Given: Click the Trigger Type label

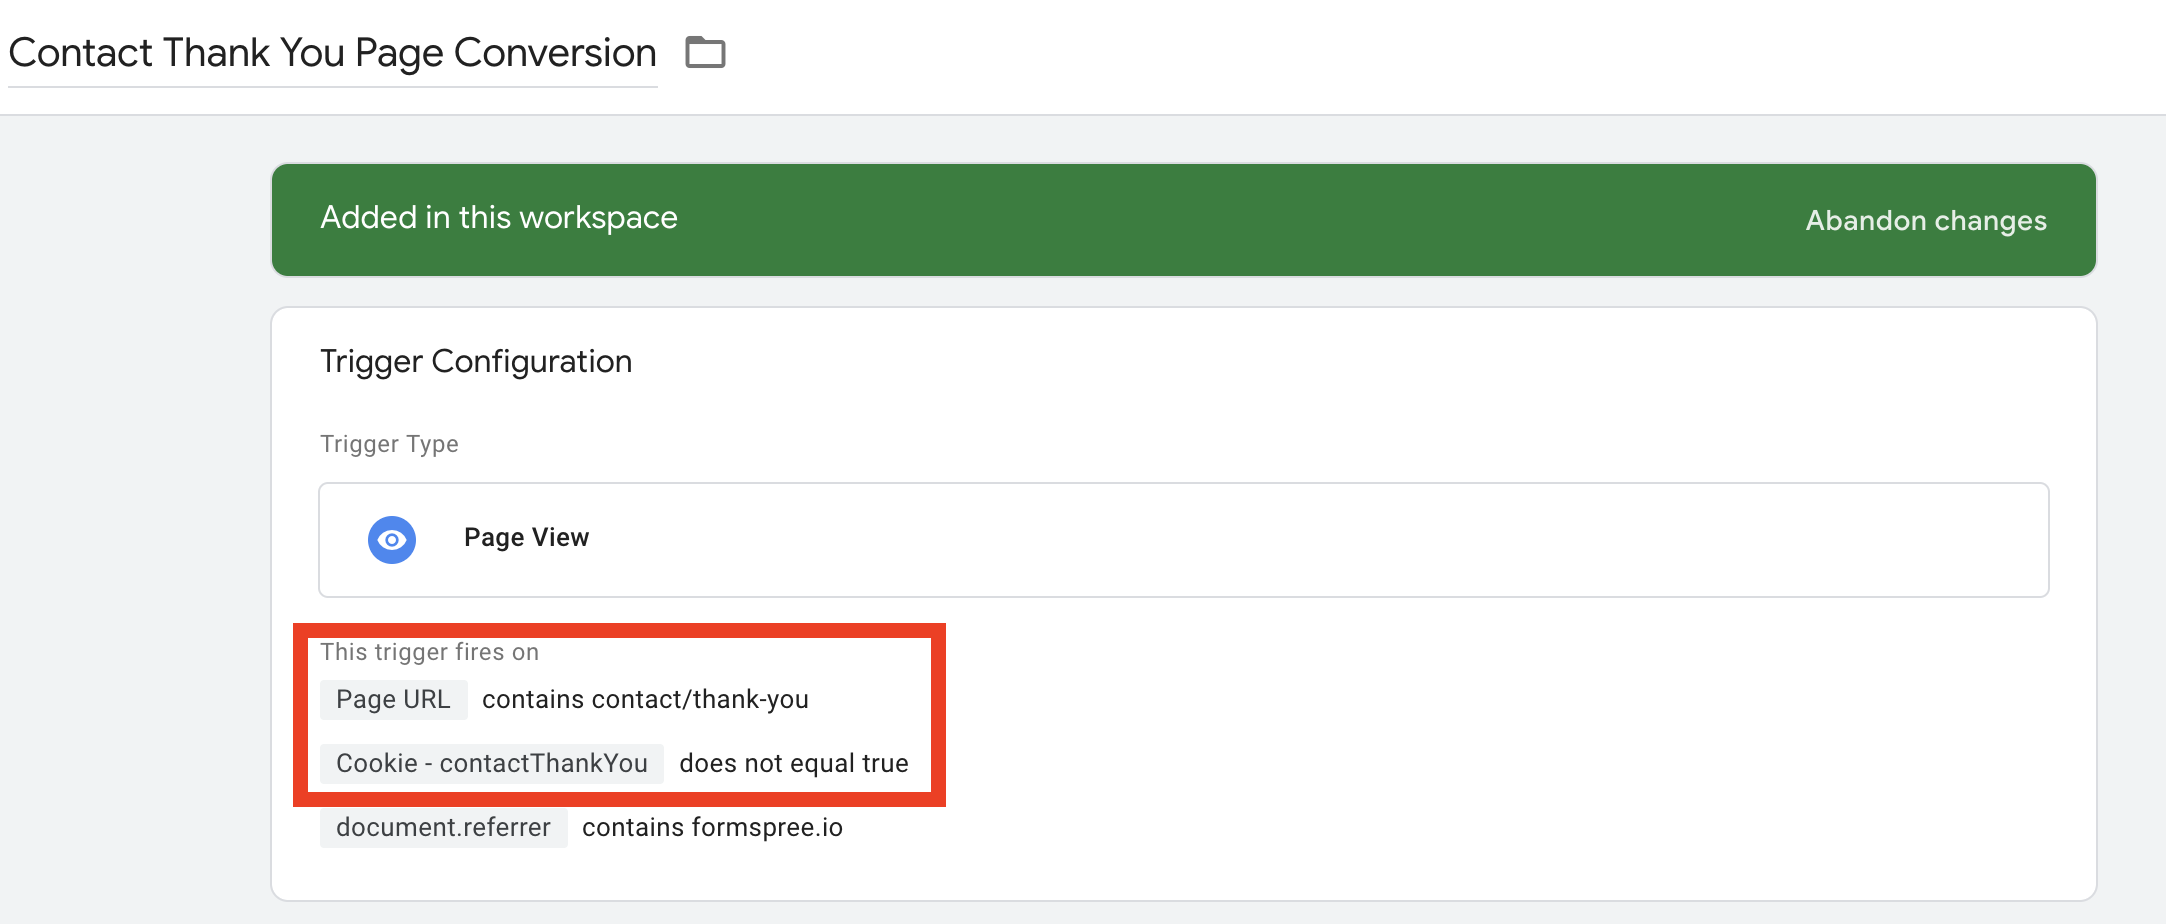Looking at the screenshot, I should coord(389,444).
